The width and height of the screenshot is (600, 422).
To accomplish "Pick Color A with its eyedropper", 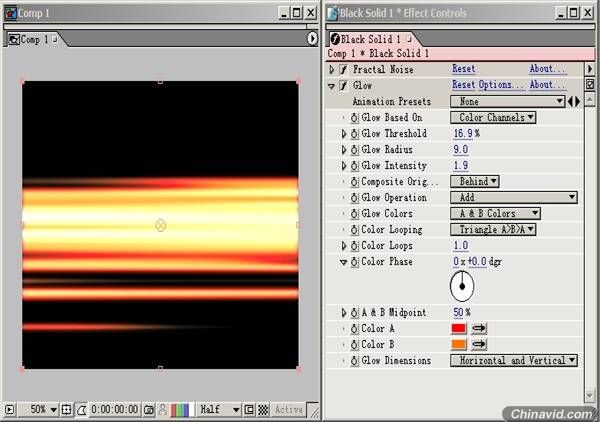I will [479, 328].
